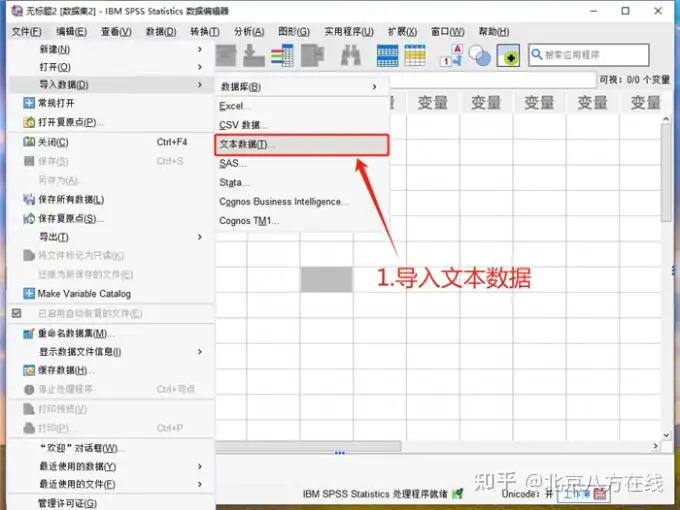Click the Split file toolbar icon

point(313,56)
